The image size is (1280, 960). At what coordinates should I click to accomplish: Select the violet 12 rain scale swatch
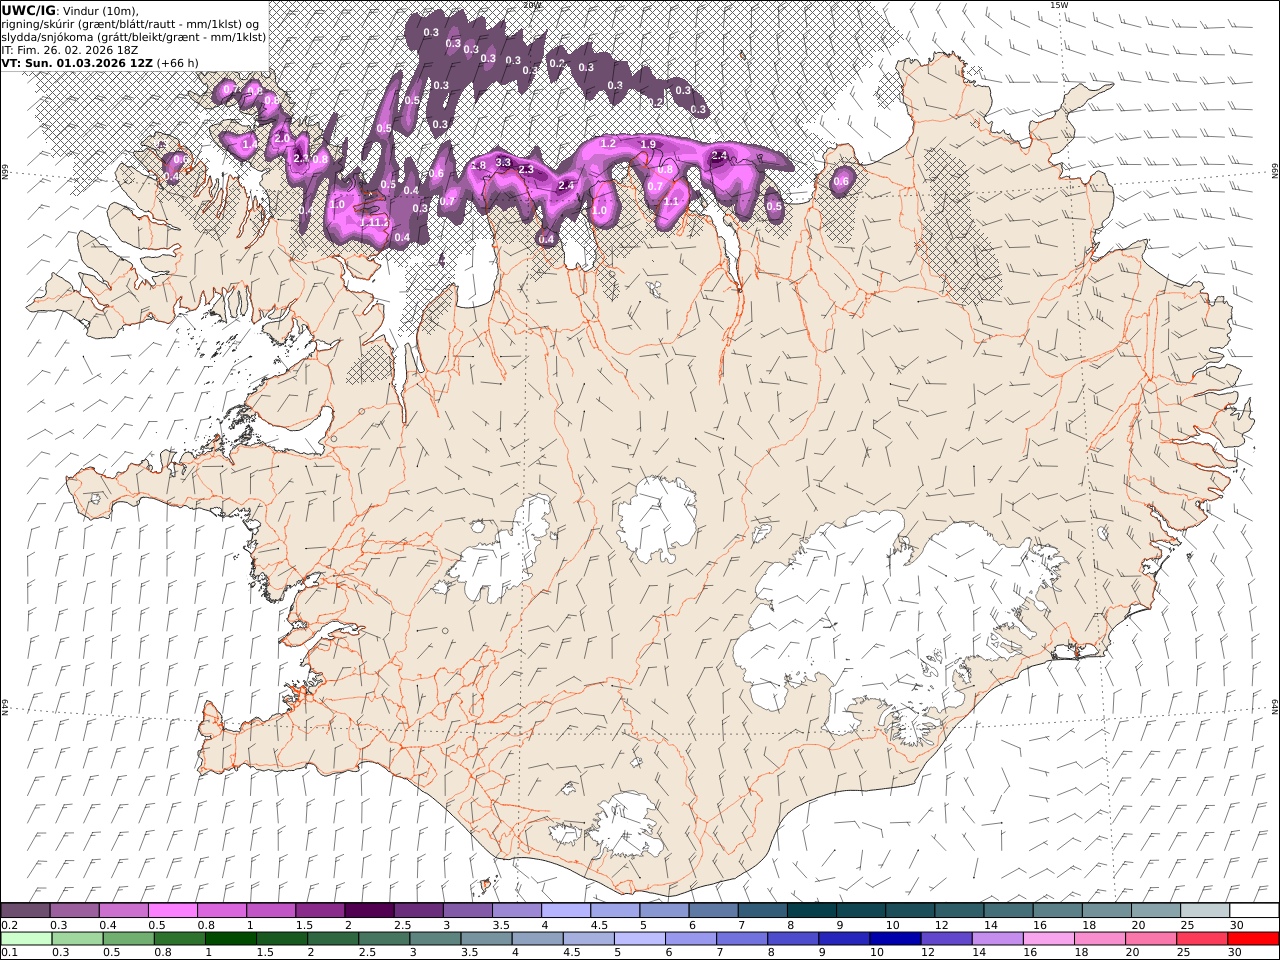(946, 939)
